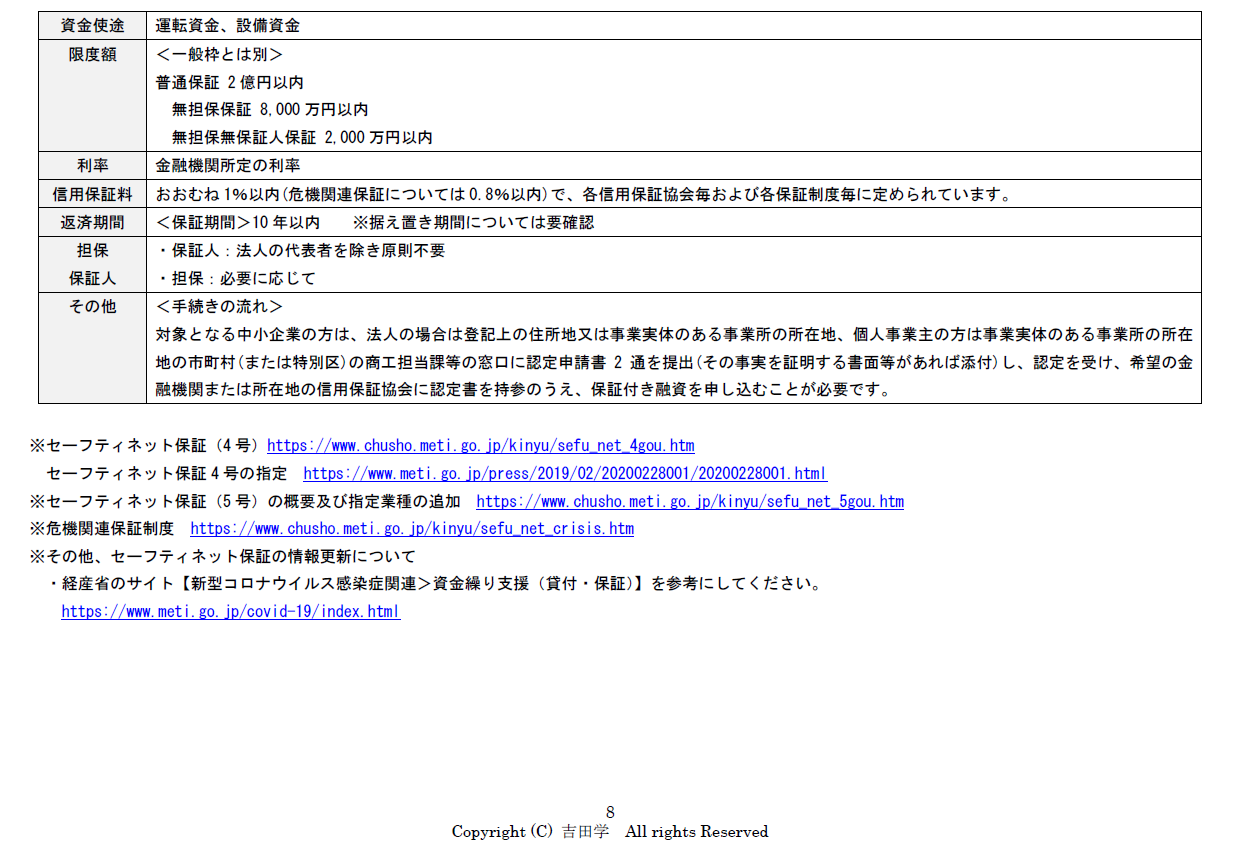Screen dimensions: 1243x866
Task: Open the sefu_net_5gou.htm link
Action: [689, 502]
